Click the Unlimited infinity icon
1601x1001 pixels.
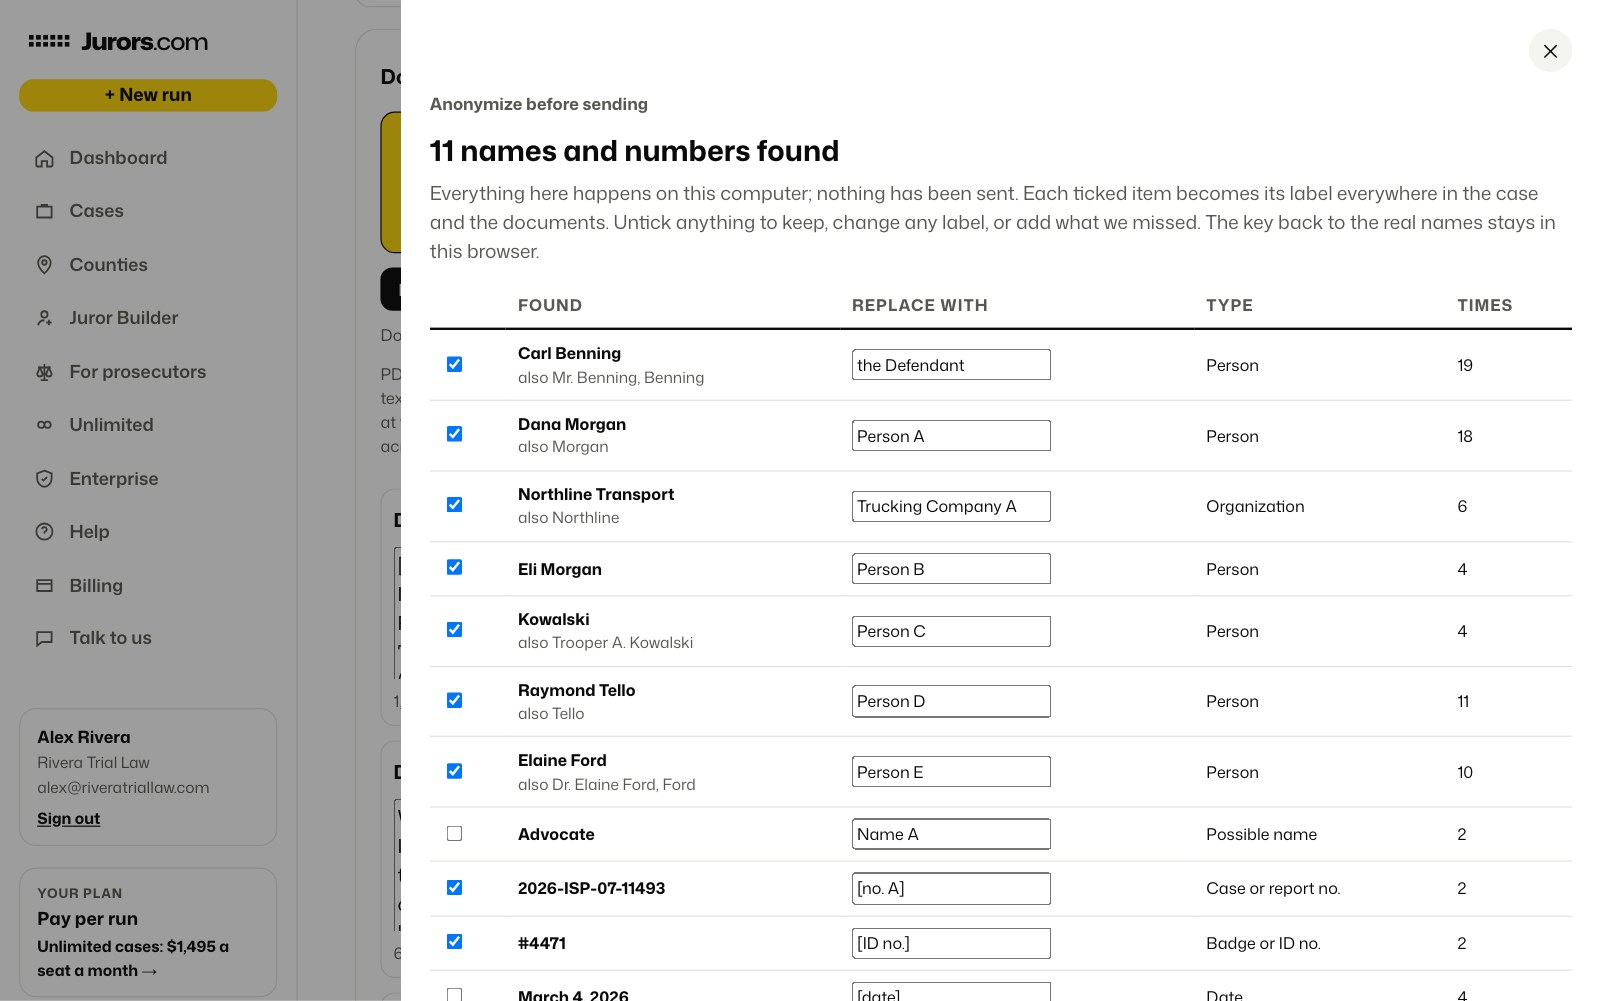click(x=44, y=425)
